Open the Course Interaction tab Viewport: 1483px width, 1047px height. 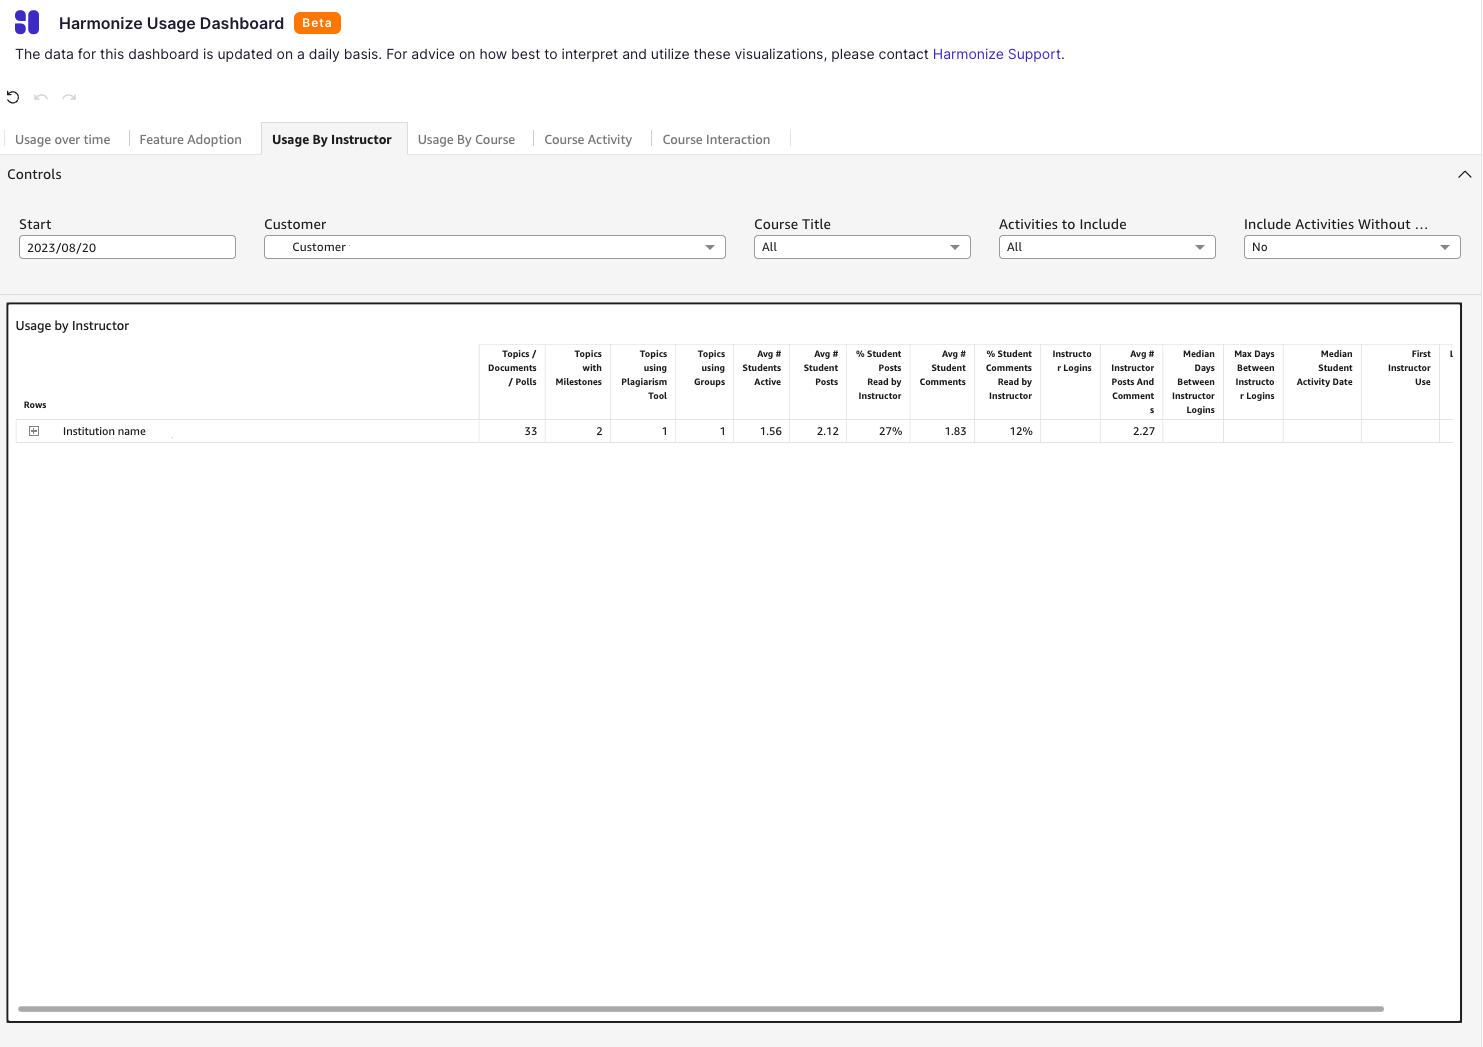[716, 140]
